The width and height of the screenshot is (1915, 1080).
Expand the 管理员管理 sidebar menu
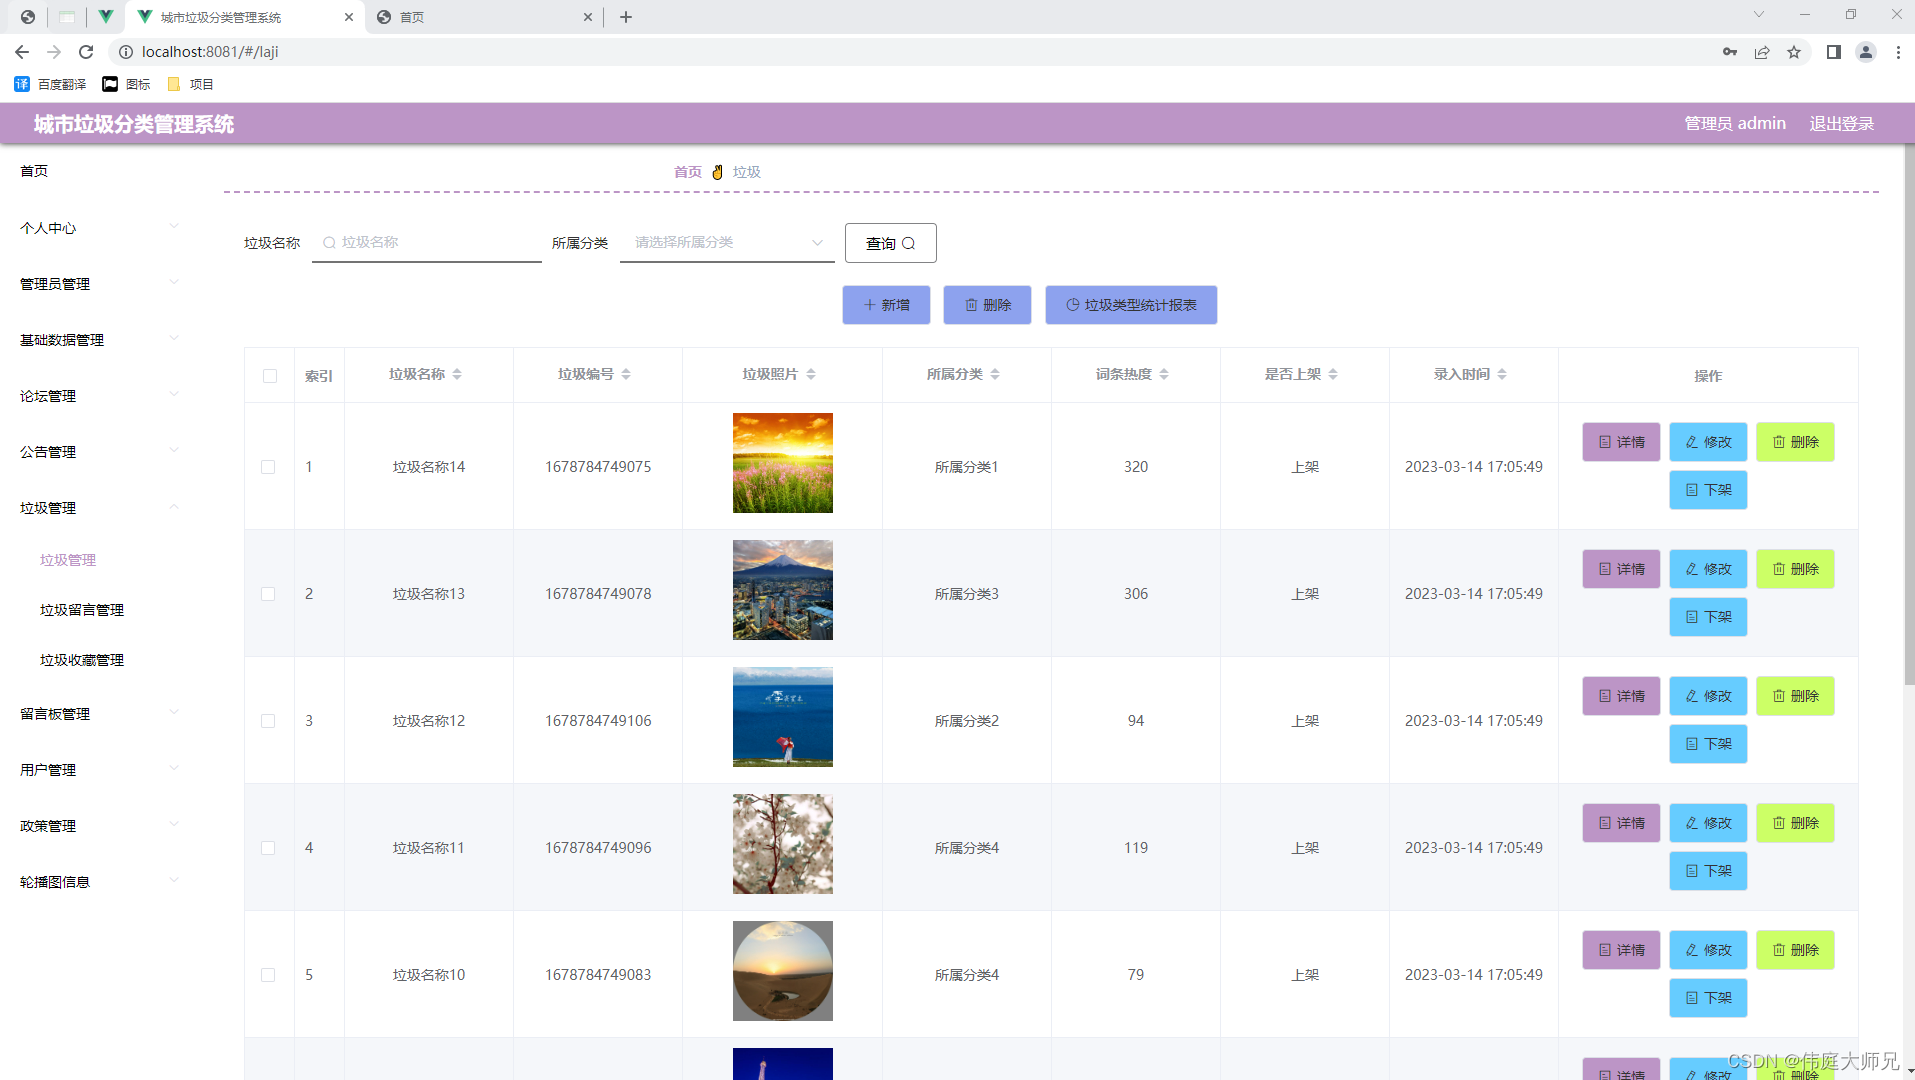(x=100, y=284)
